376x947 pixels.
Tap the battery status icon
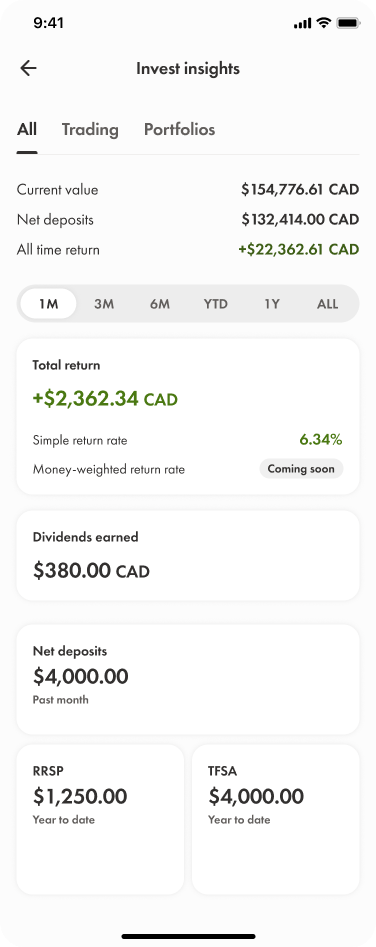(349, 23)
